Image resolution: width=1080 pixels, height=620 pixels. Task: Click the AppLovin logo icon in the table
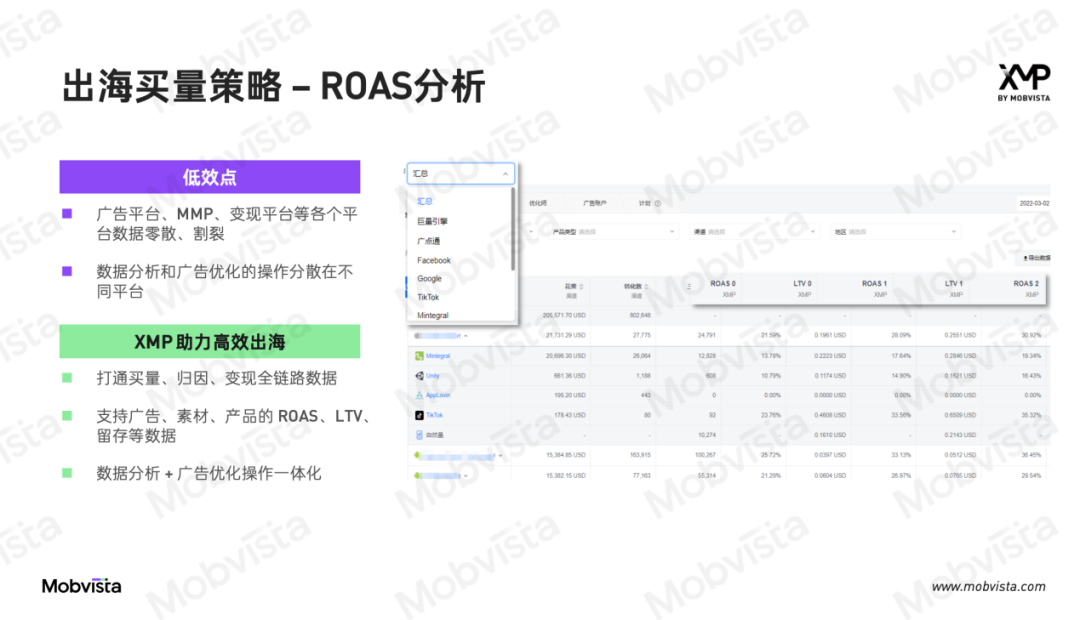click(419, 395)
